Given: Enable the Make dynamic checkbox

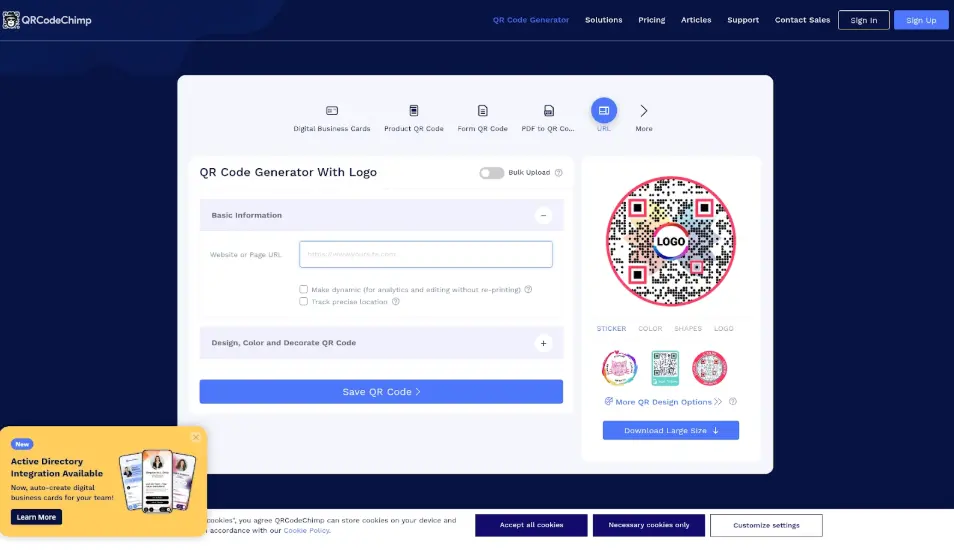Looking at the screenshot, I should [x=303, y=290].
